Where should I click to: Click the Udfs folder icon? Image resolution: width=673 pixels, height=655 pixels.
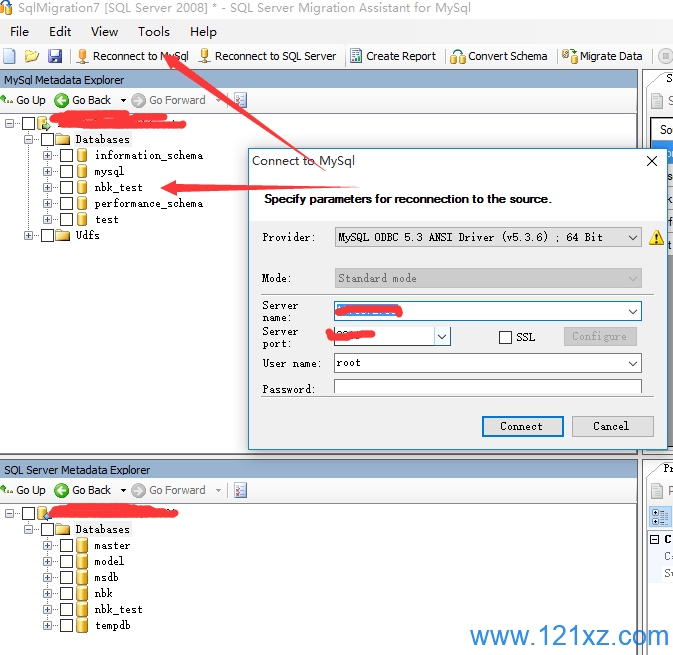[63, 235]
